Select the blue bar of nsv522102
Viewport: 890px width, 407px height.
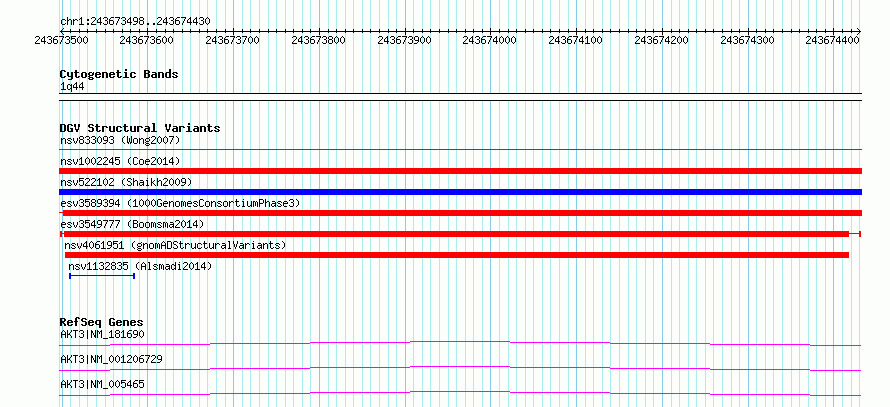click(461, 192)
